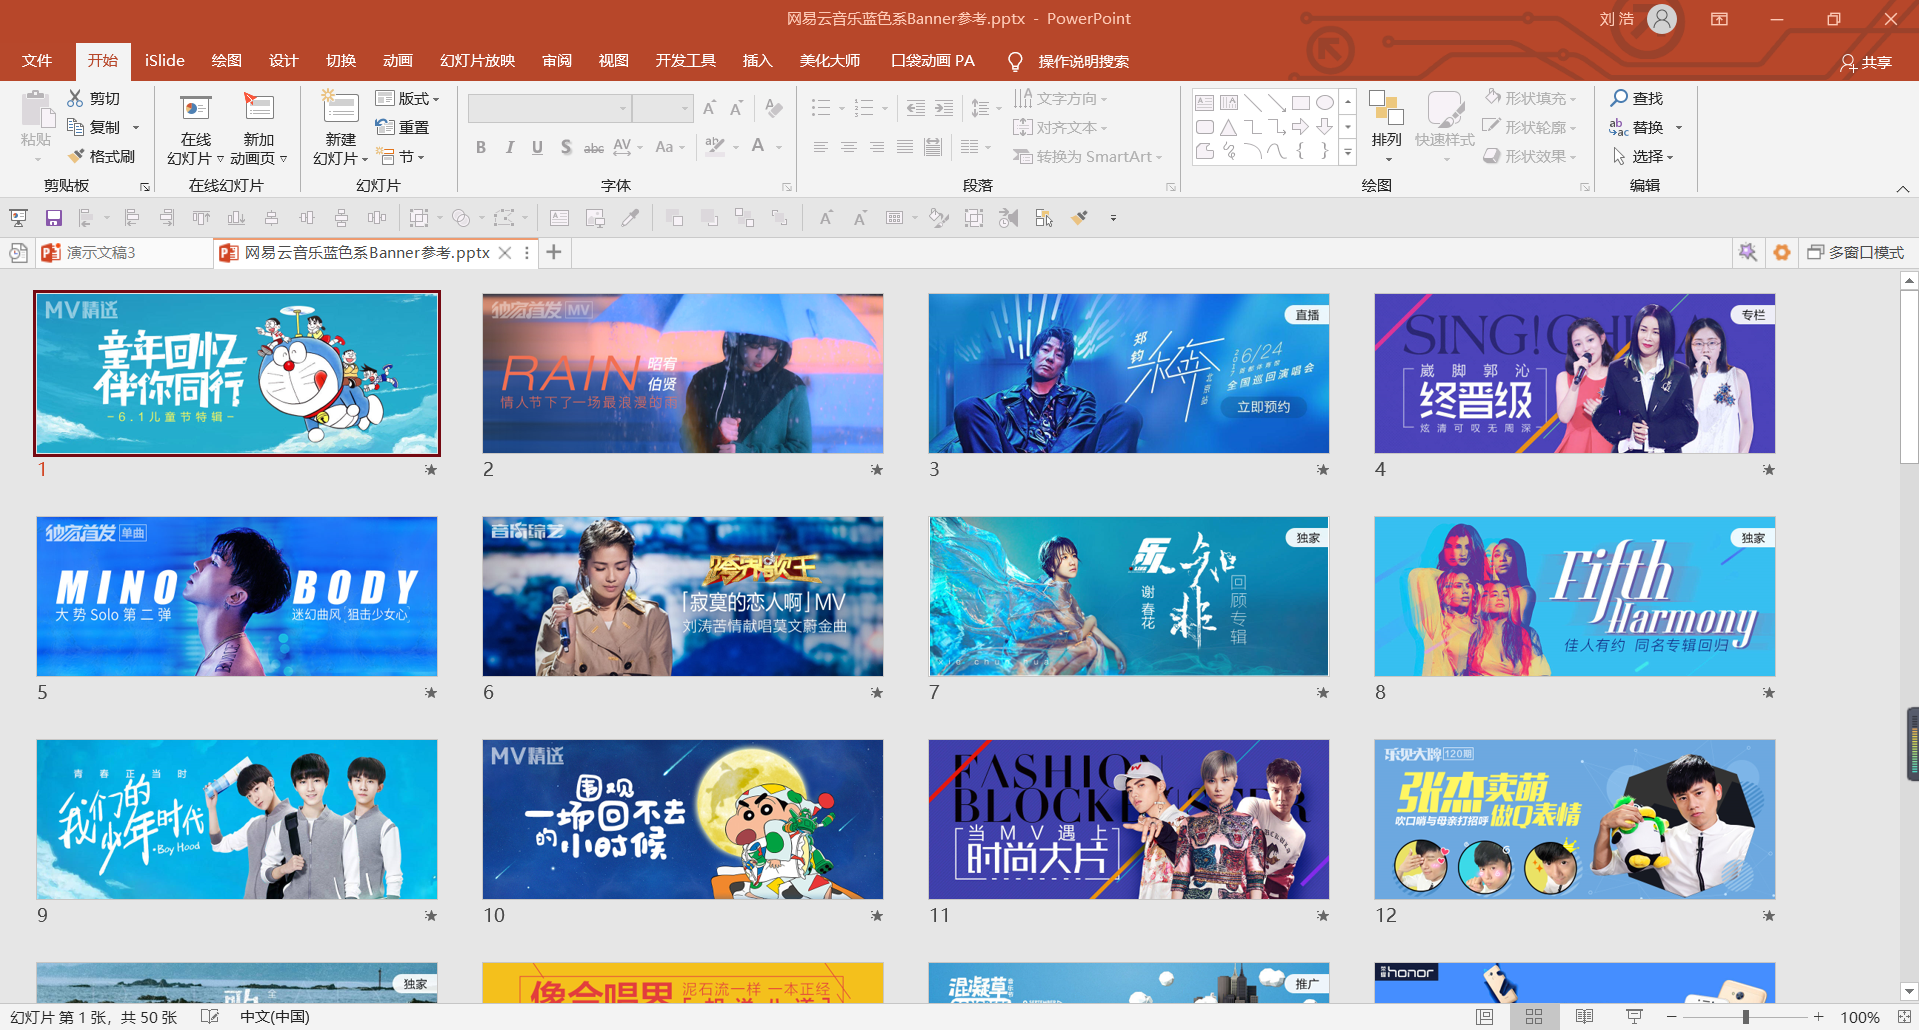Open the online slides (在线幻灯片) icon
The width and height of the screenshot is (1919, 1030).
tap(195, 108)
